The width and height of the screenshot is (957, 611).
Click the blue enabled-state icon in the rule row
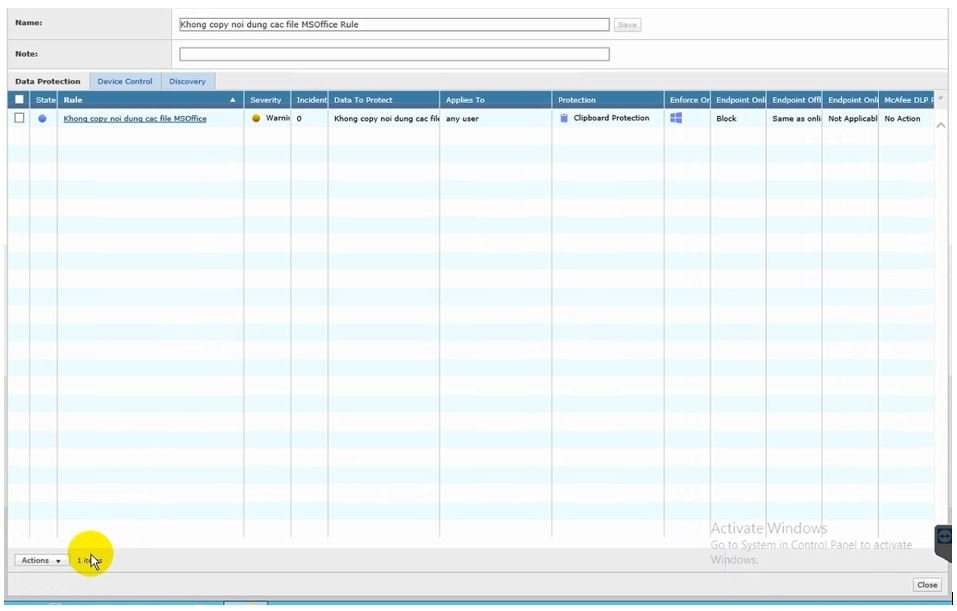(42, 119)
